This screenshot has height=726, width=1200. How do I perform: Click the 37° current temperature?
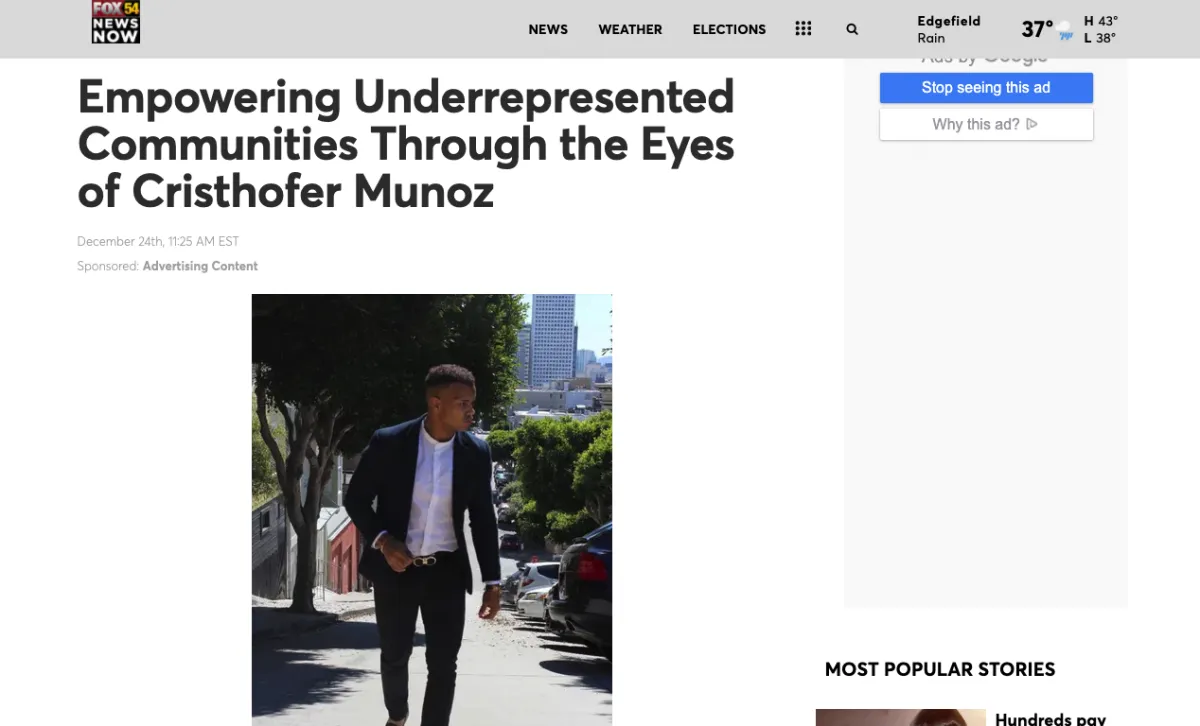1037,30
